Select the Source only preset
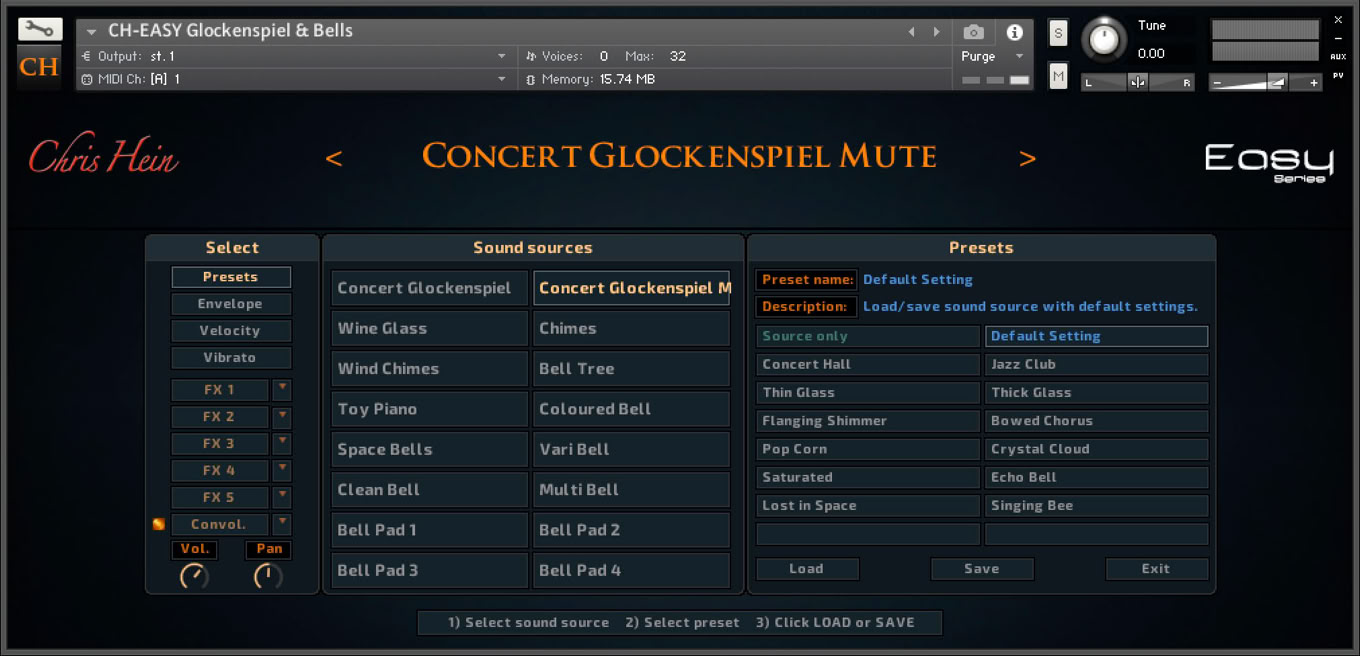 (x=868, y=336)
